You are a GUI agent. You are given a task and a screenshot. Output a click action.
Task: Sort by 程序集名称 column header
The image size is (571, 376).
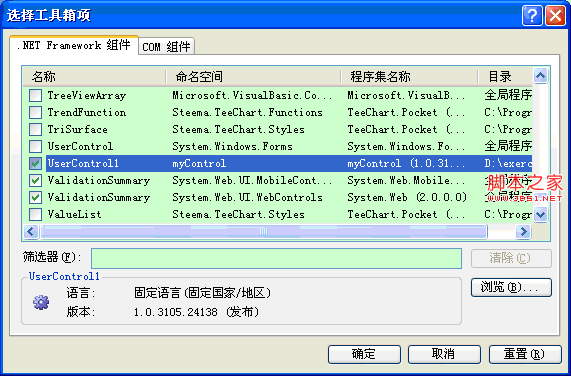coord(409,77)
